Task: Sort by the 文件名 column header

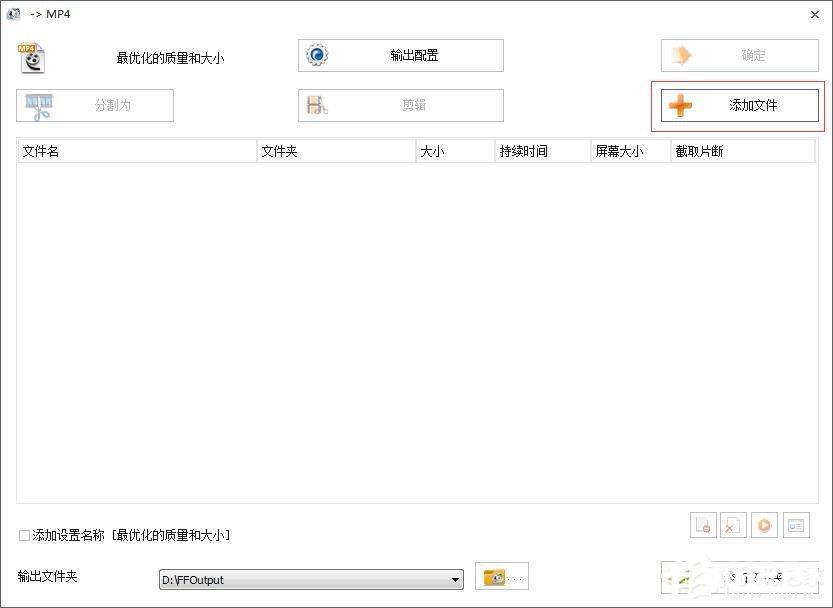Action: (137, 151)
